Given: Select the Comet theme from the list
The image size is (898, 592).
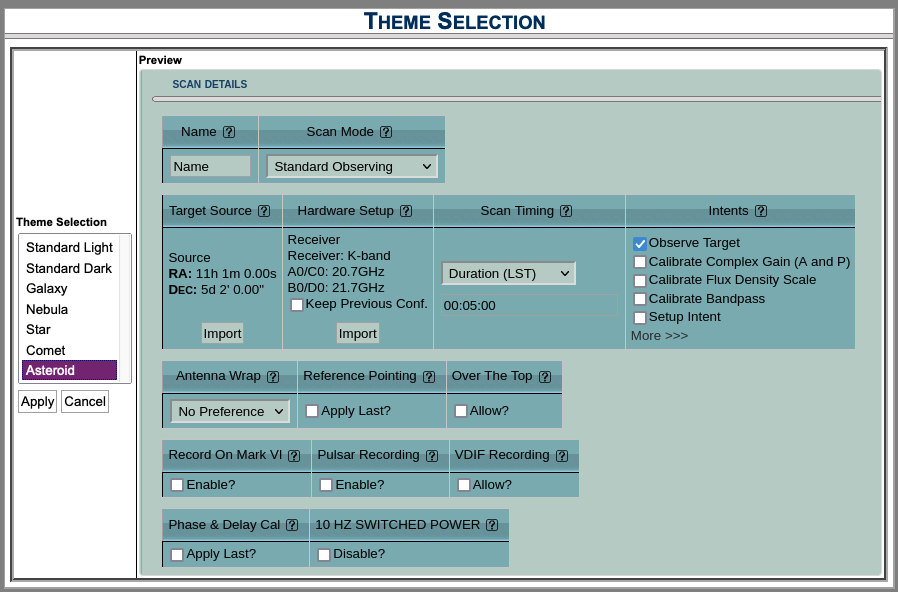Looking at the screenshot, I should coord(45,350).
